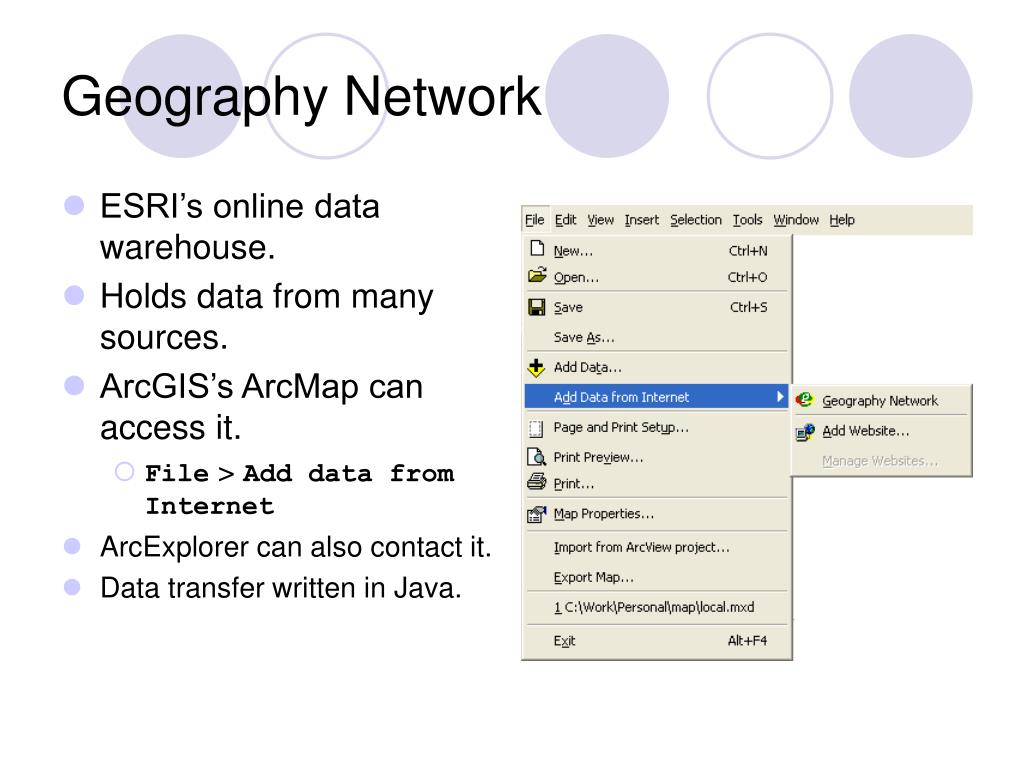
Task: Open the View menu
Action: [600, 220]
